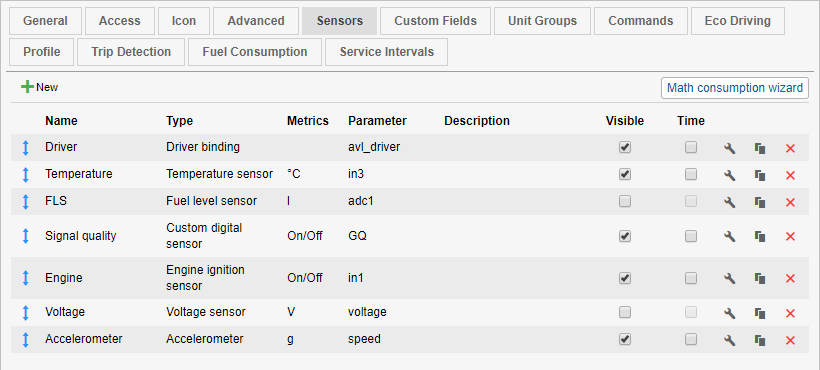Open wrench properties for Engine sensor
The height and width of the screenshot is (370, 820).
(729, 278)
